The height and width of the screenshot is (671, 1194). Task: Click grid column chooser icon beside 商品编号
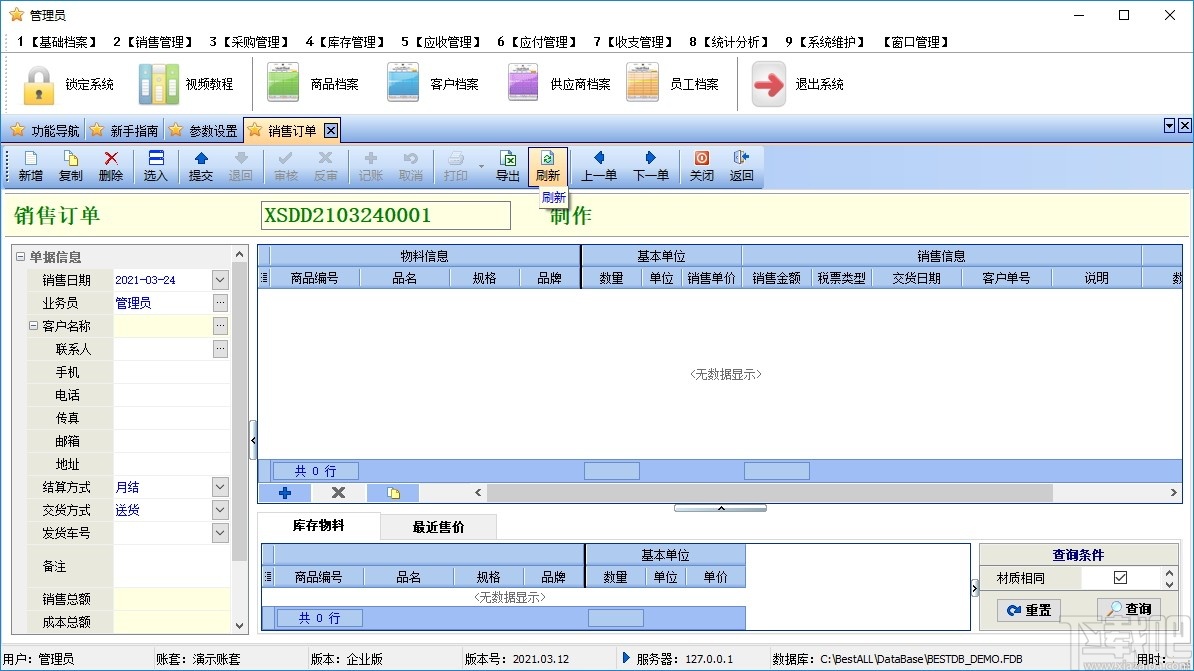(264, 278)
